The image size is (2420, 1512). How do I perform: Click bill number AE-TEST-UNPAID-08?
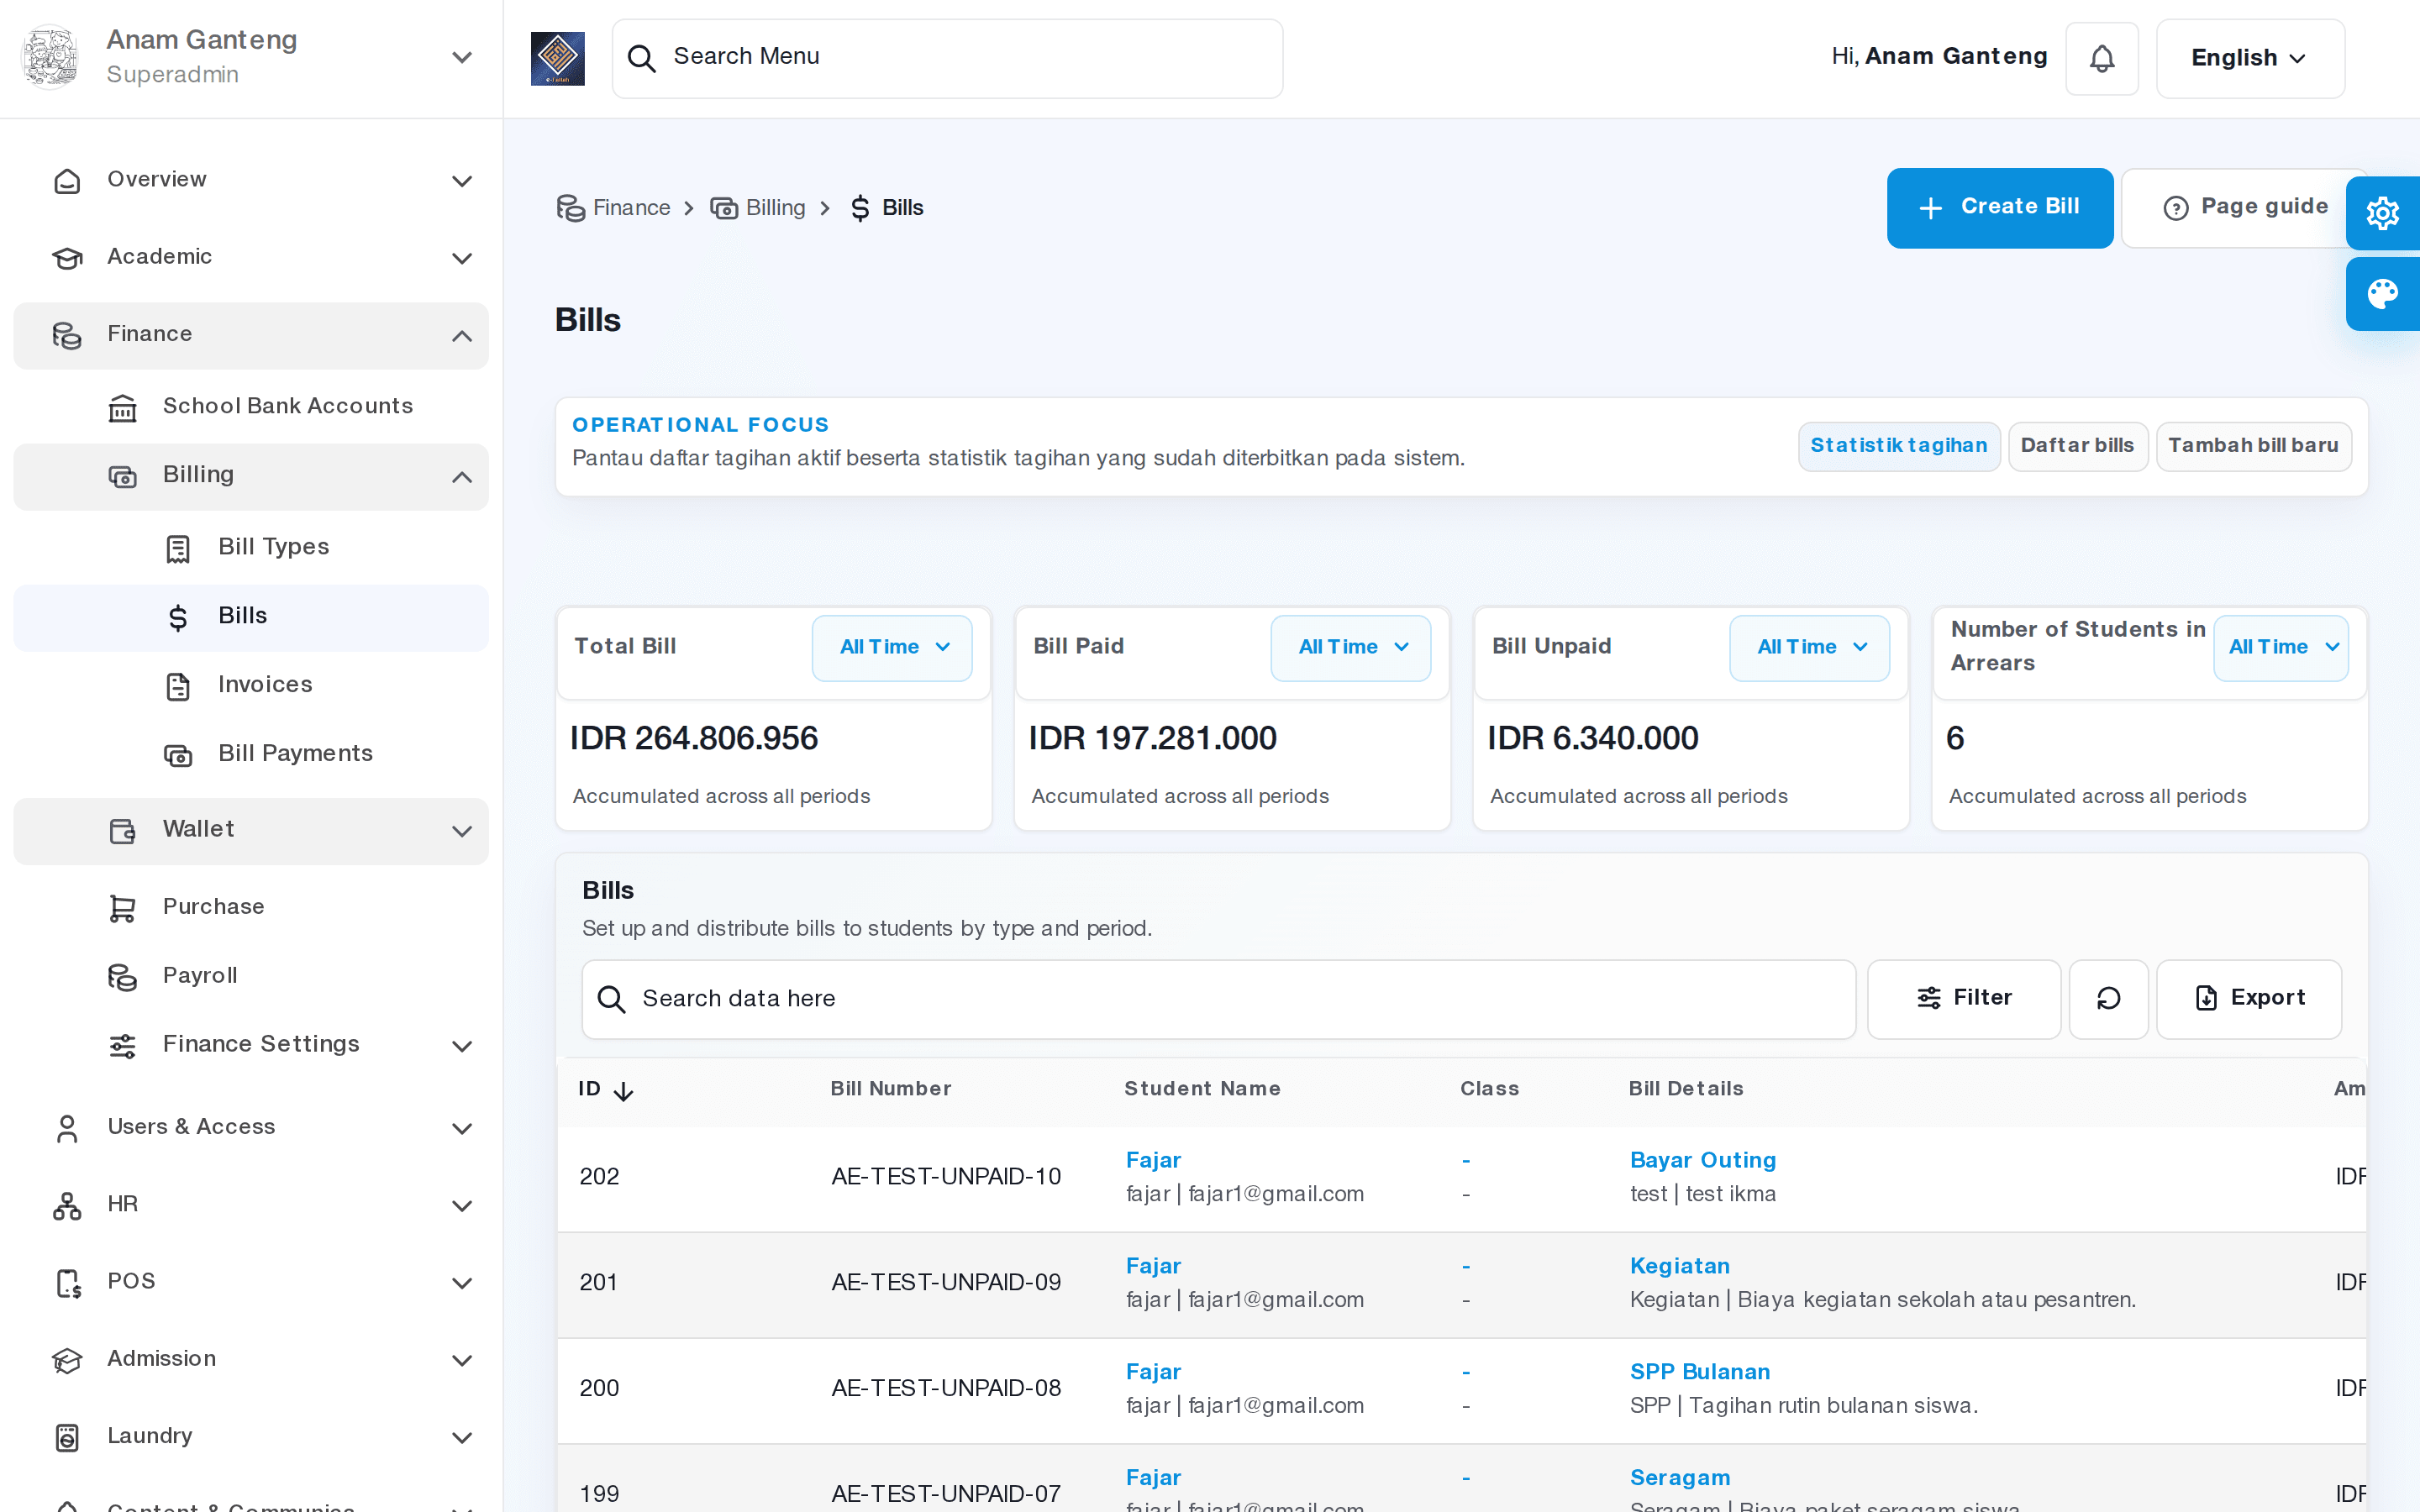click(945, 1388)
